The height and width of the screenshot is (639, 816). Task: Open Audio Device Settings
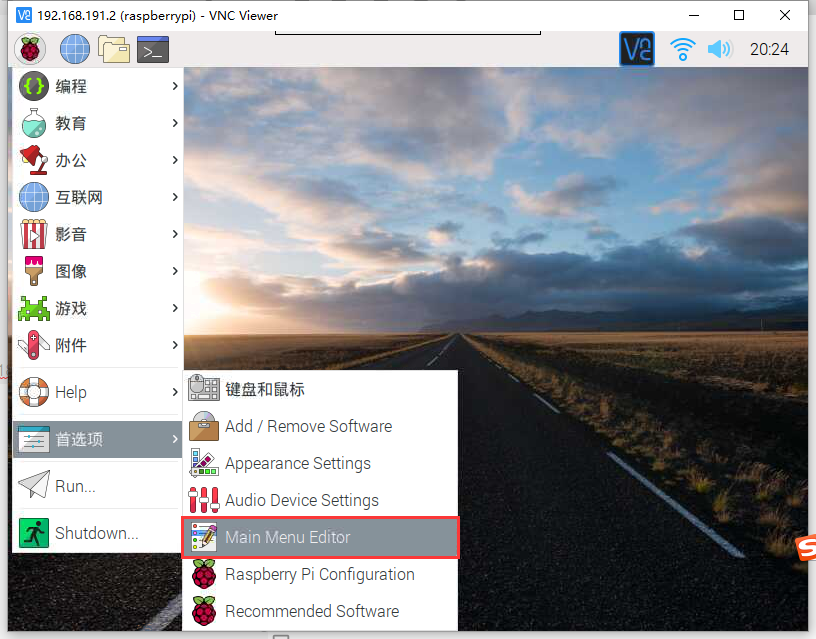[320, 500]
